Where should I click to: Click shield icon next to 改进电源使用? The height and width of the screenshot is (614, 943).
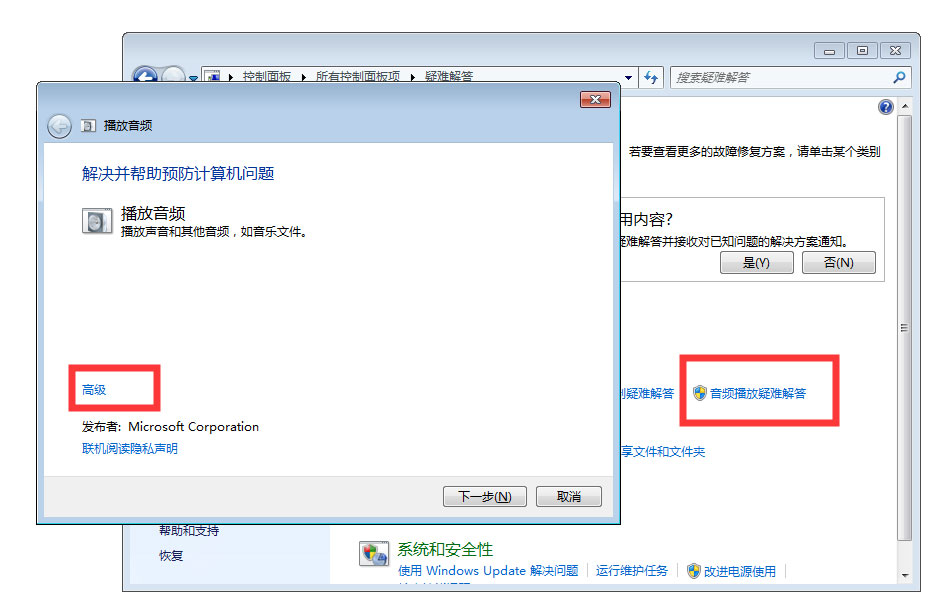click(693, 571)
